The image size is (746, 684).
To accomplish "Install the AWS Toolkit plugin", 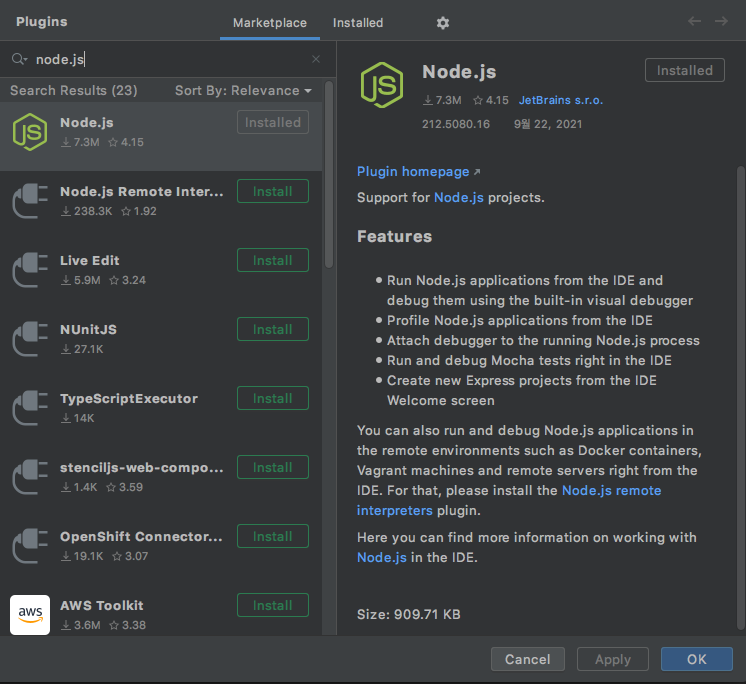I will click(273, 605).
